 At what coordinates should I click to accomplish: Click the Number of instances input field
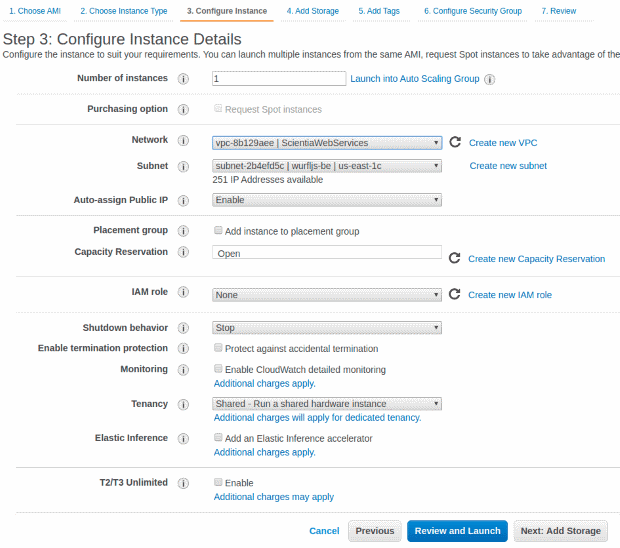pos(279,78)
